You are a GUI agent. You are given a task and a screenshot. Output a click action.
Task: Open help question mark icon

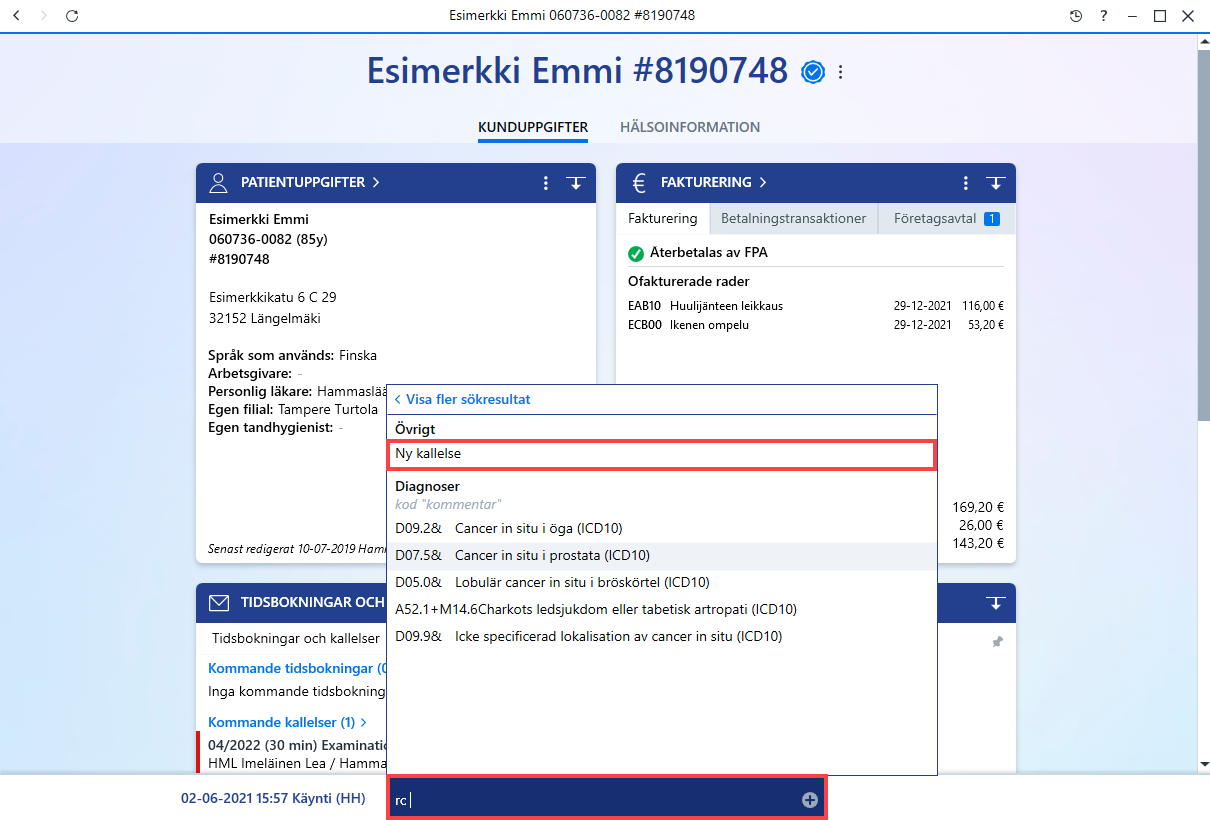click(1103, 16)
